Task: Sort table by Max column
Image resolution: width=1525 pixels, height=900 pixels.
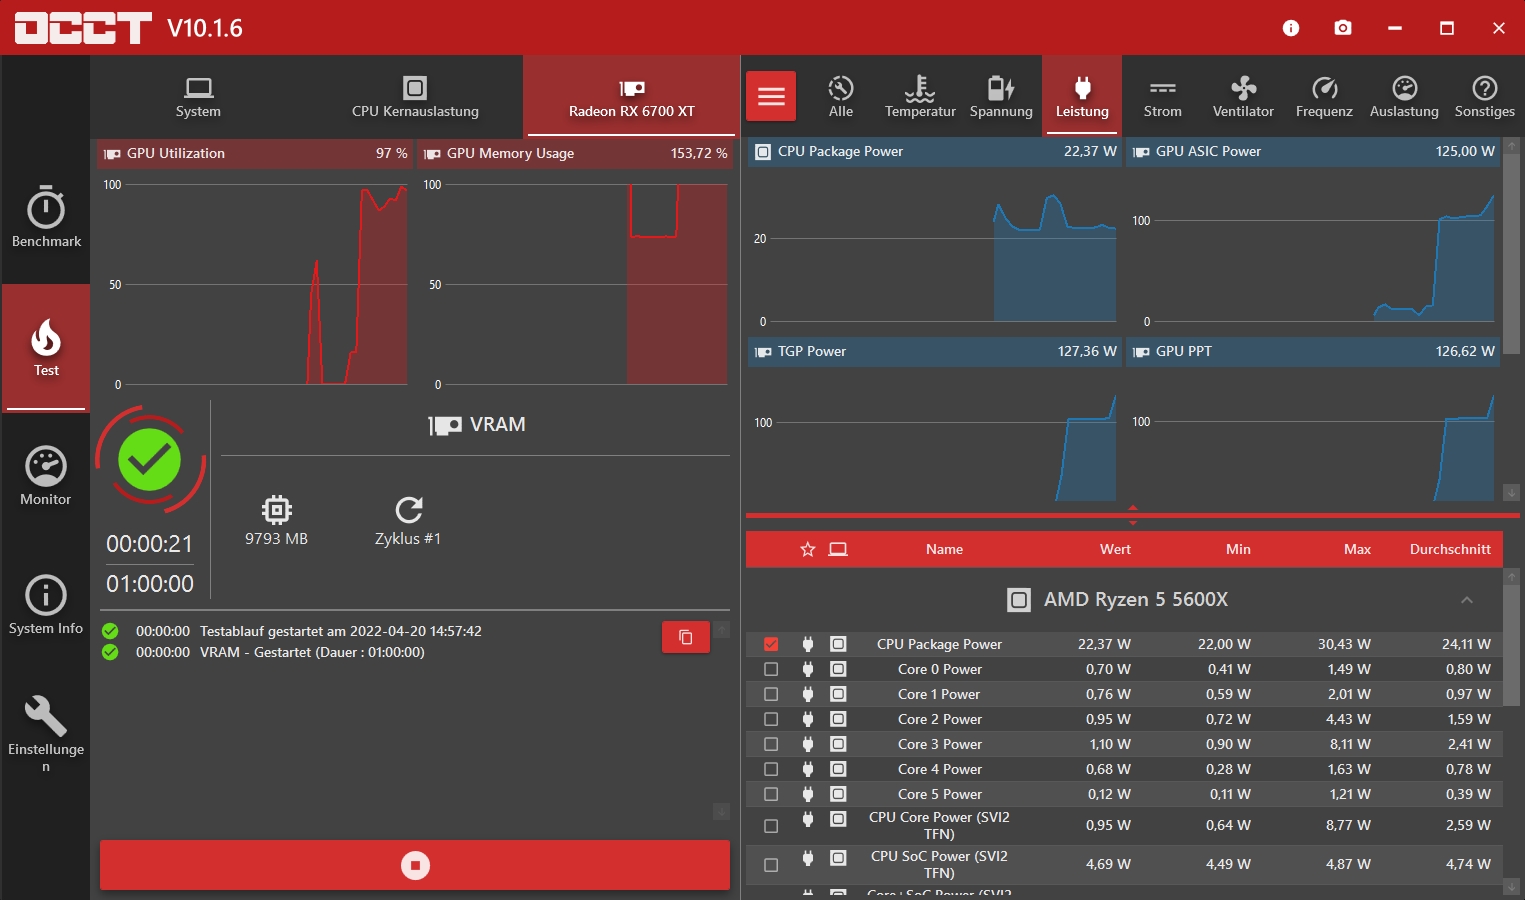Action: pos(1357,549)
